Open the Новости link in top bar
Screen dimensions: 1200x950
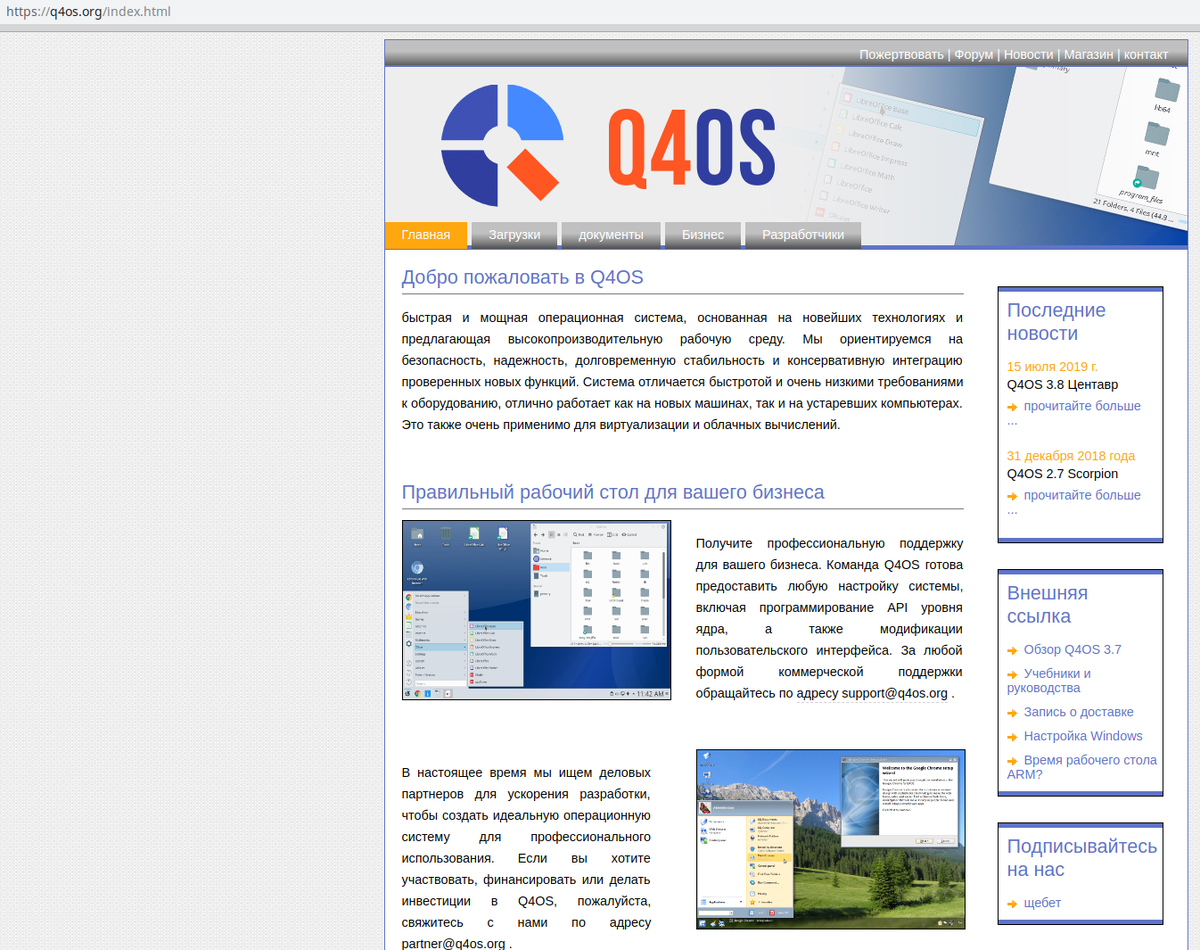(x=1029, y=54)
